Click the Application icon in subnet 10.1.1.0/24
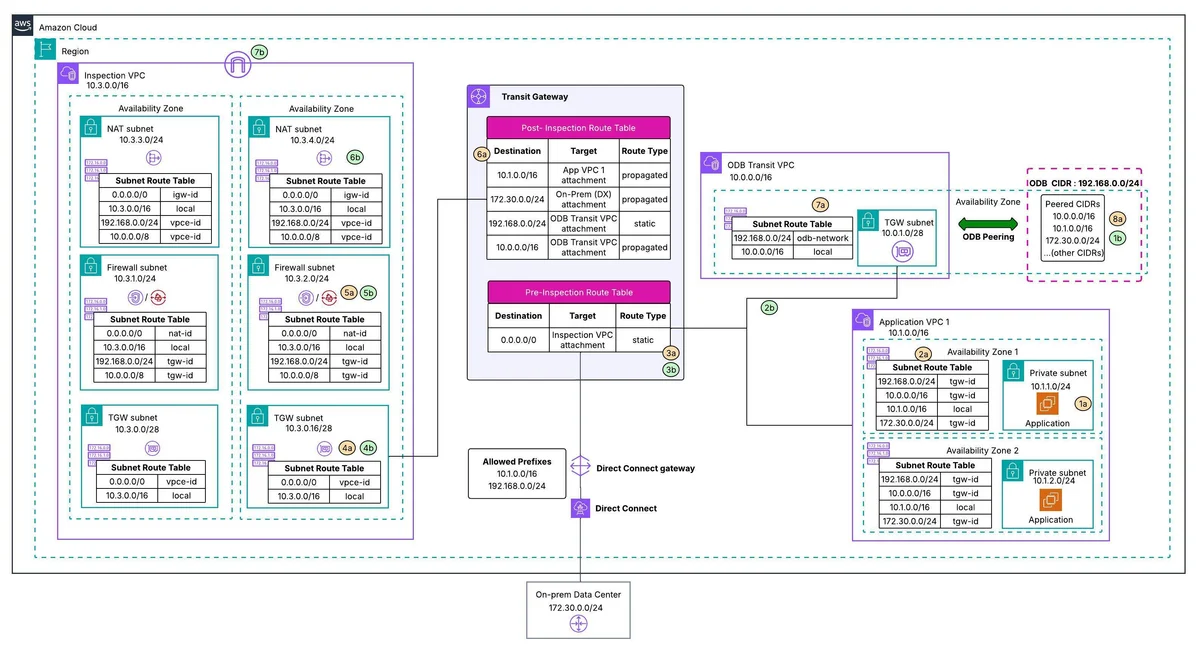 click(x=1049, y=404)
